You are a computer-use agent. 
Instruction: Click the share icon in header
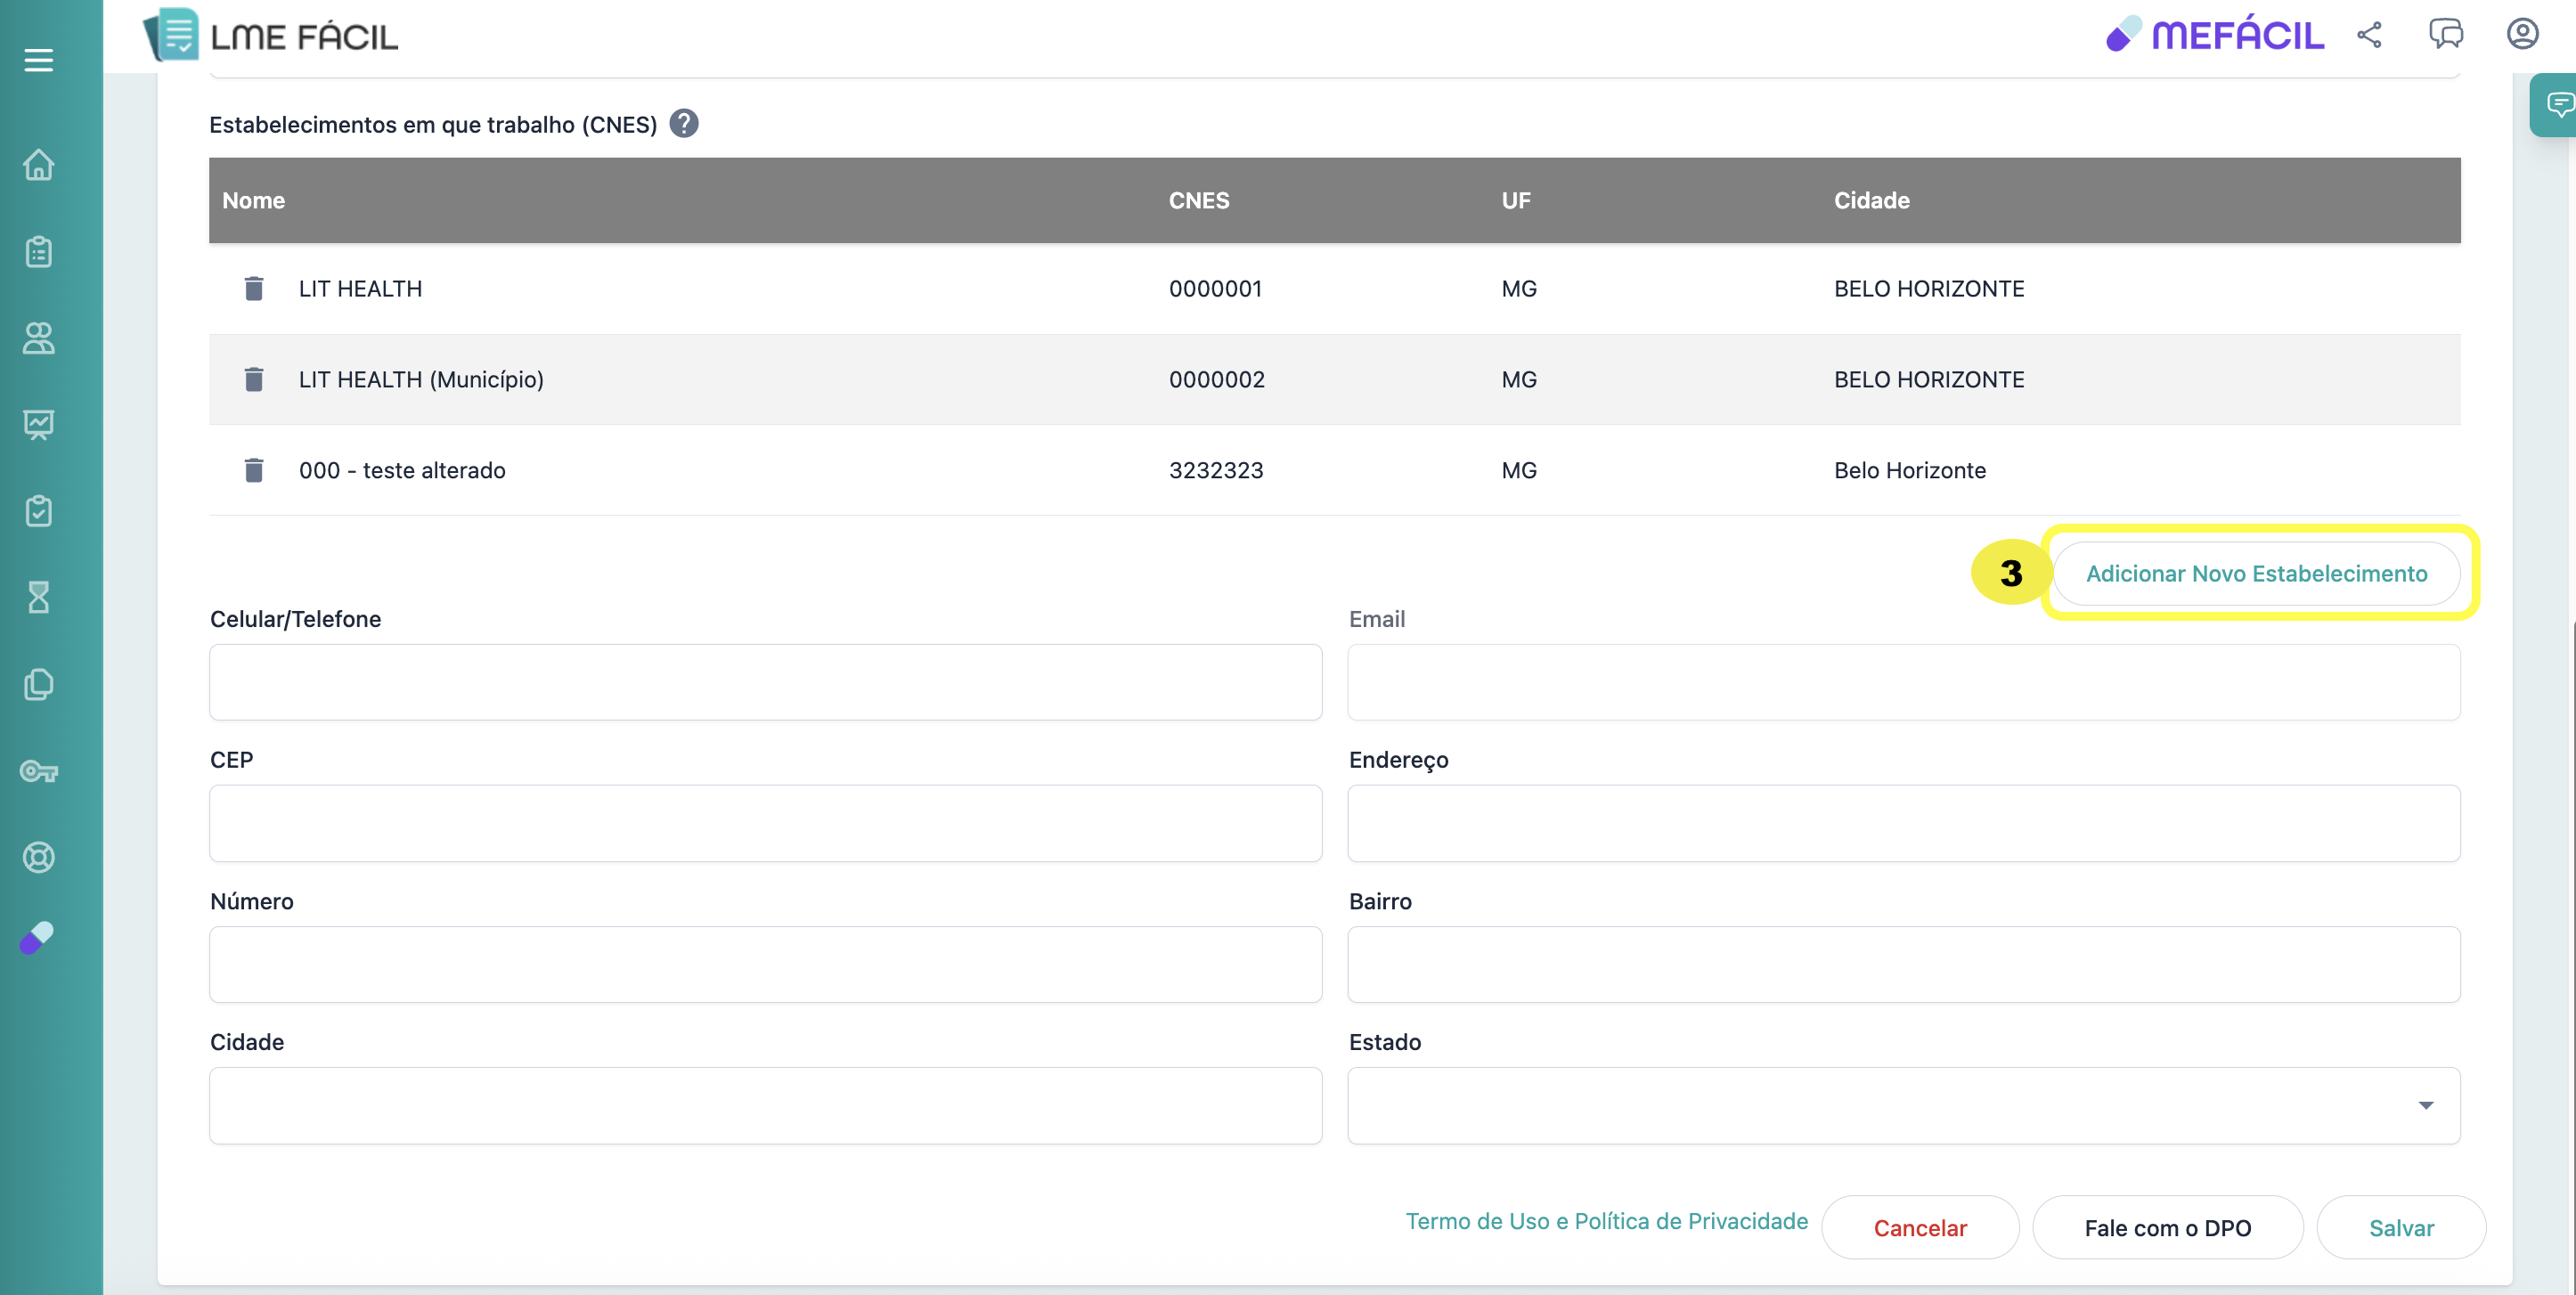[2369, 35]
